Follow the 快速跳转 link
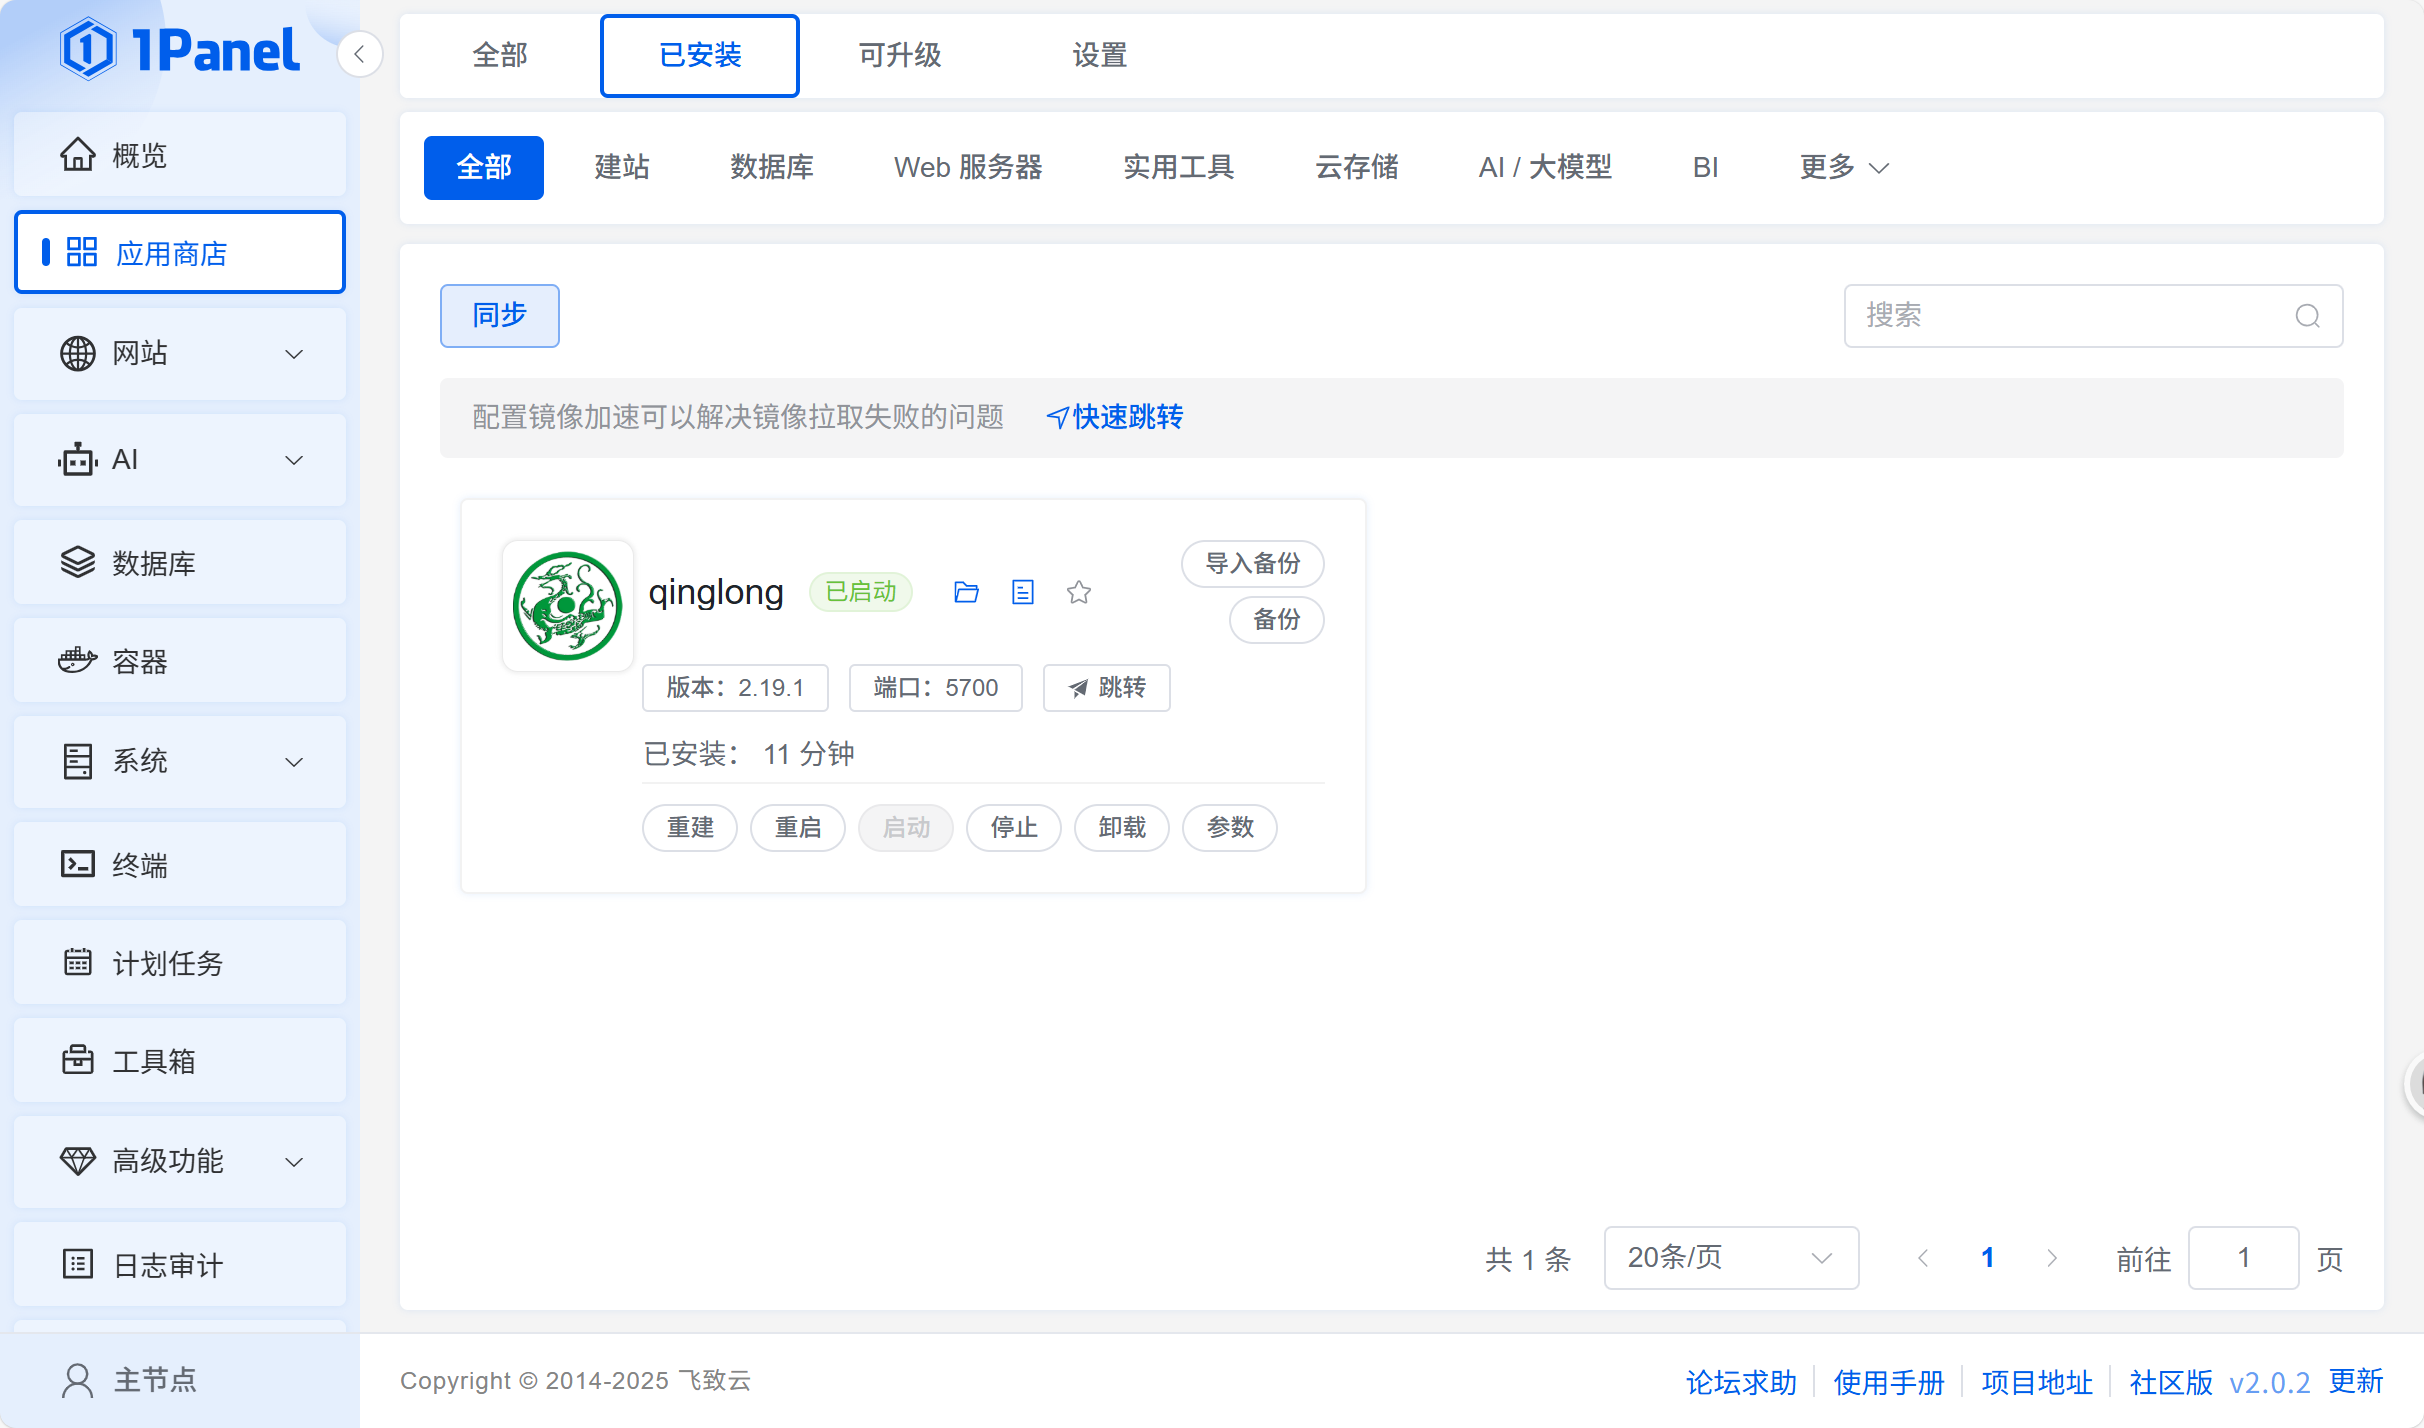 [1116, 417]
